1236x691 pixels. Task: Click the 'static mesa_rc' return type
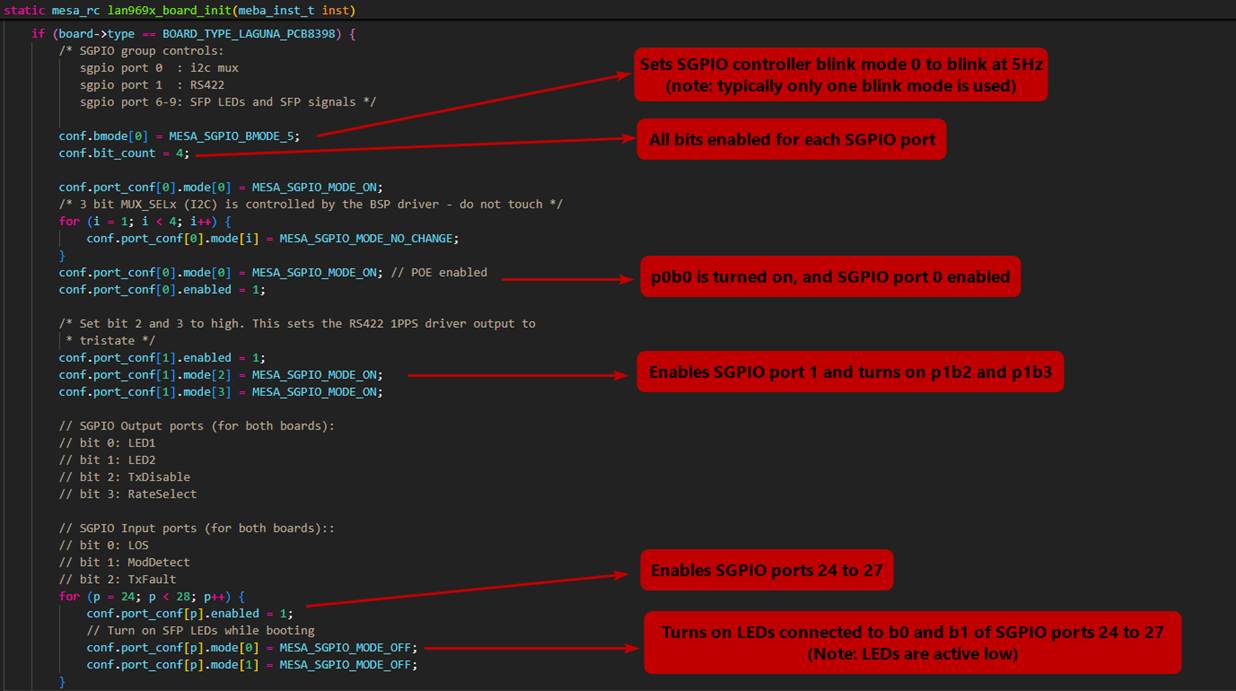[52, 10]
